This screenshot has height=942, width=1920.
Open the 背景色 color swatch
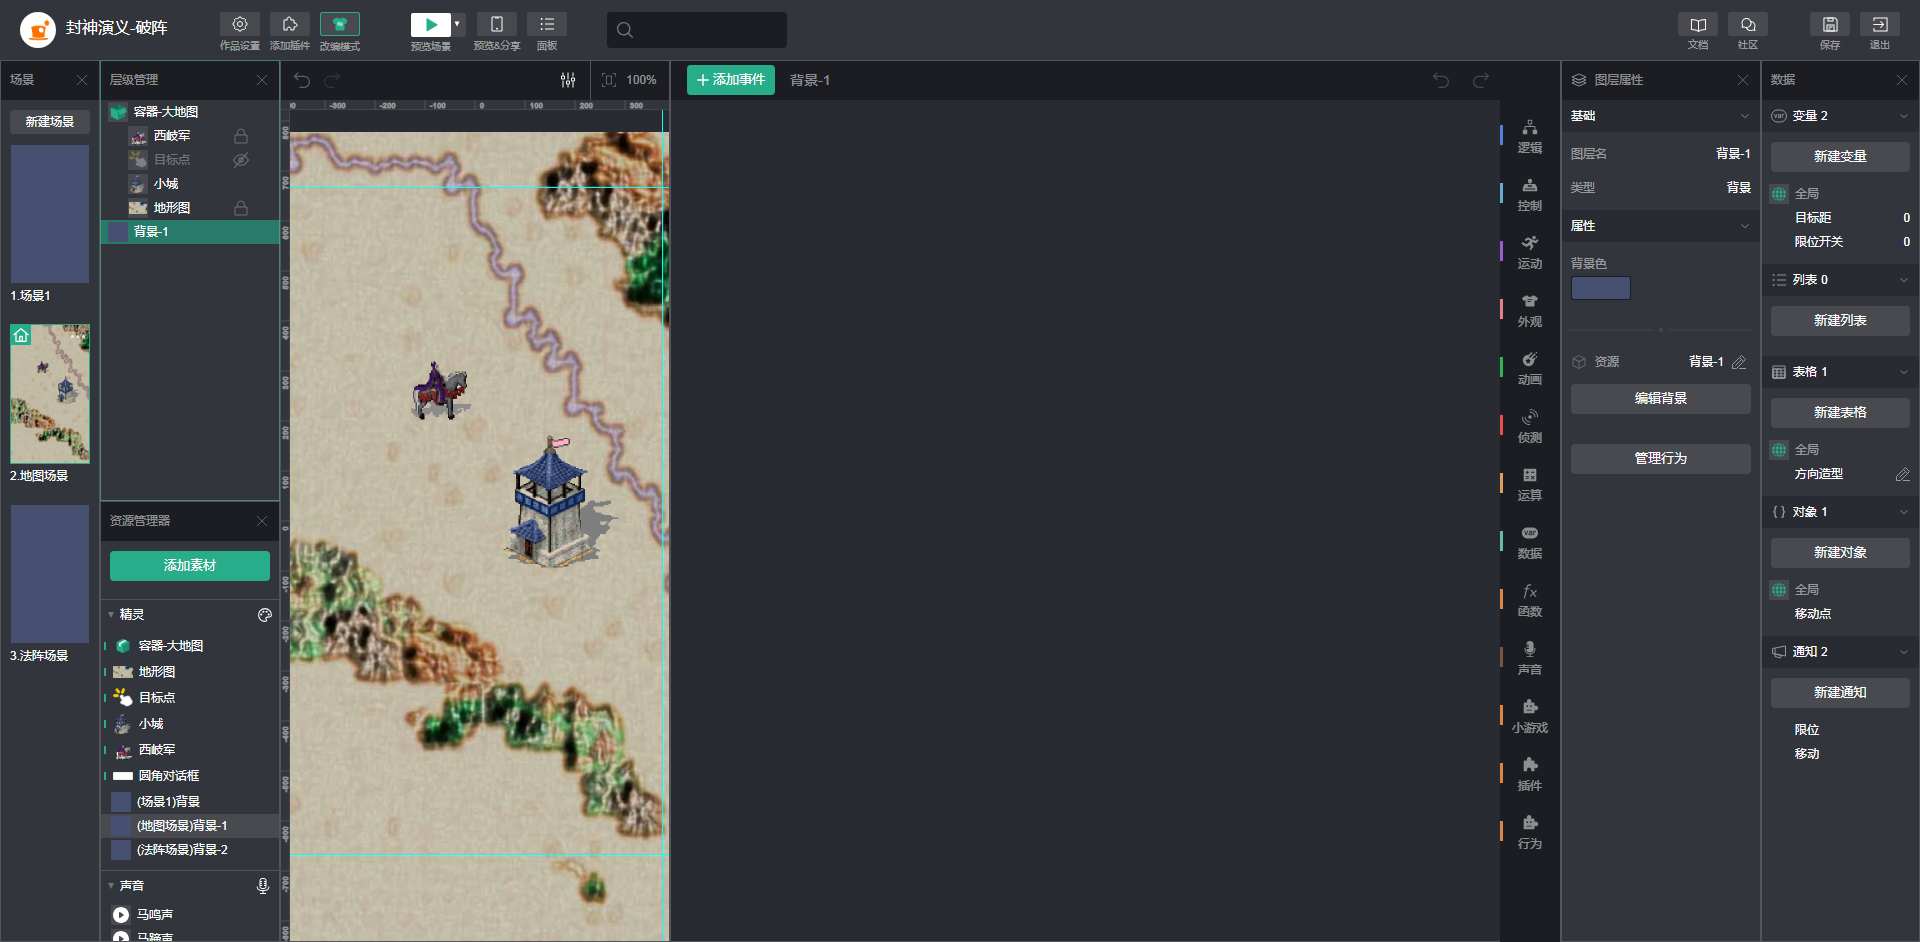(1601, 288)
